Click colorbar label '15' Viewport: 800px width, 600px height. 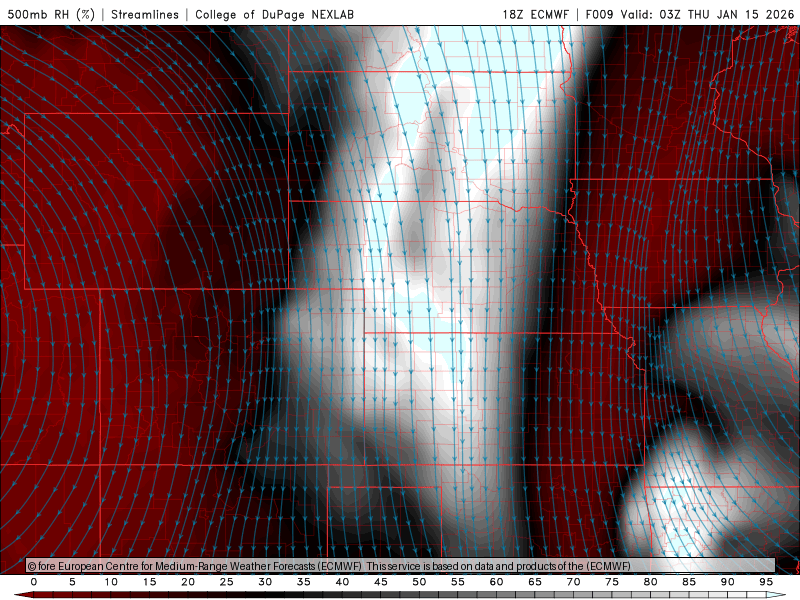point(149,582)
